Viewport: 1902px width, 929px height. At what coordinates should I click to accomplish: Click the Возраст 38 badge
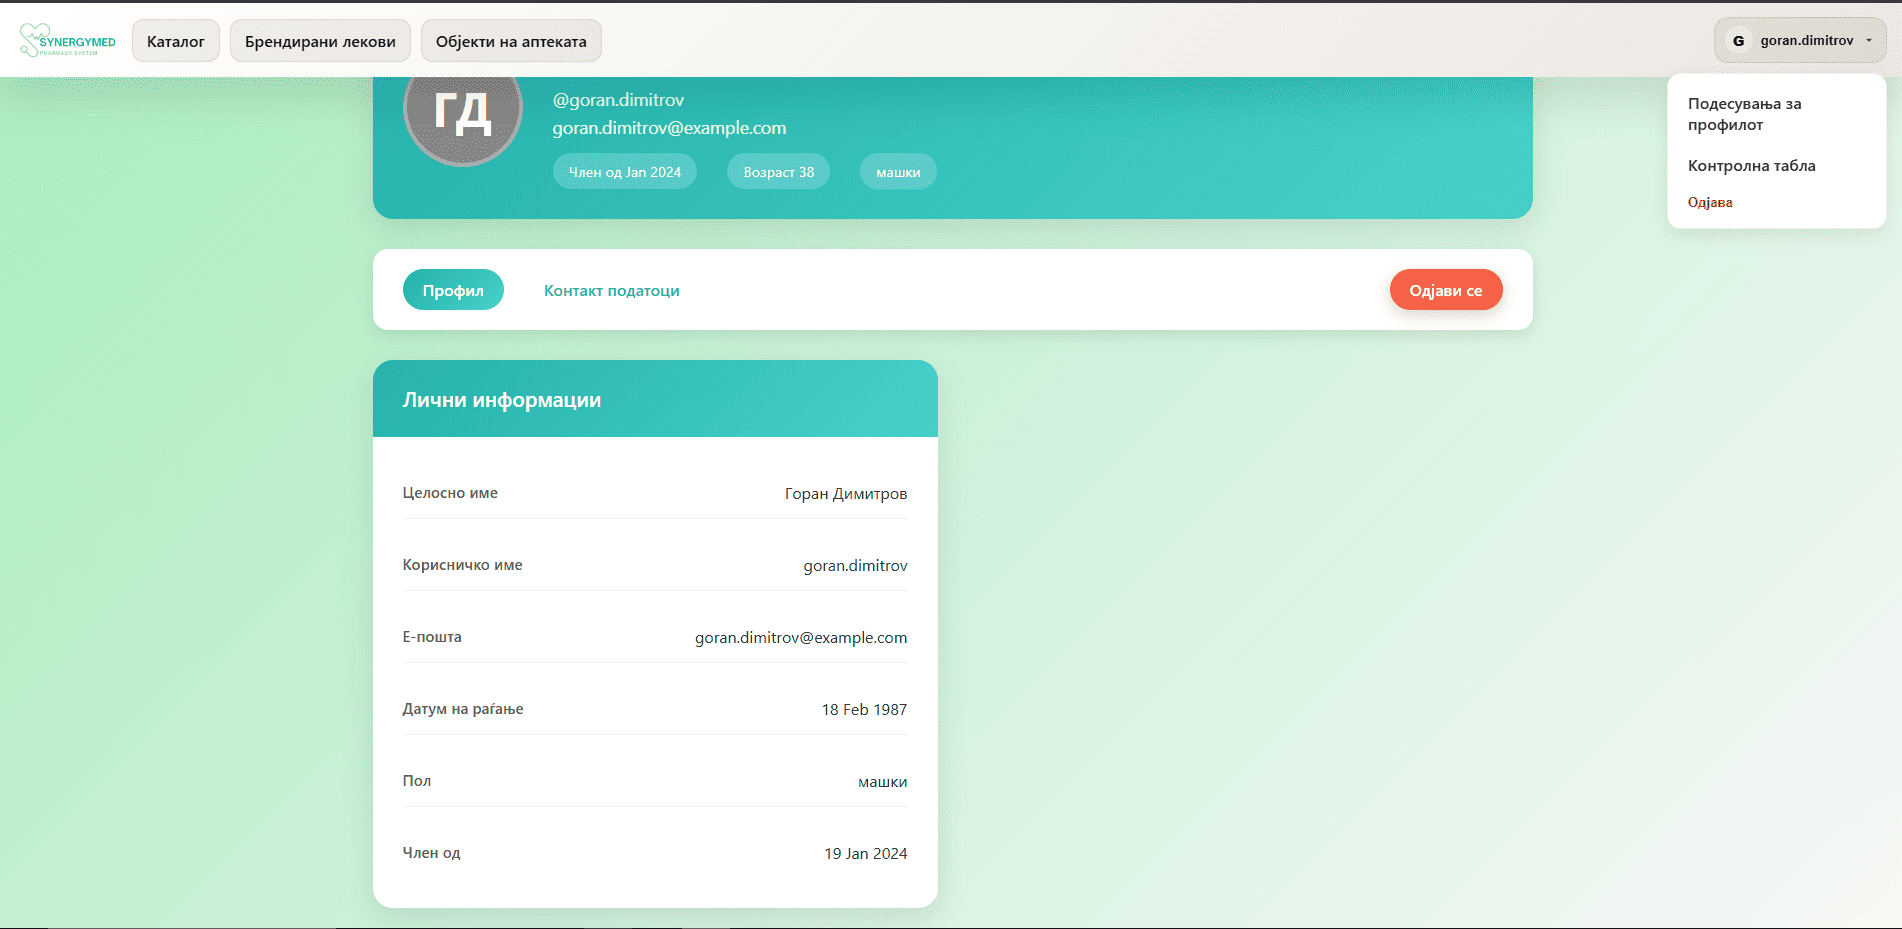[778, 172]
